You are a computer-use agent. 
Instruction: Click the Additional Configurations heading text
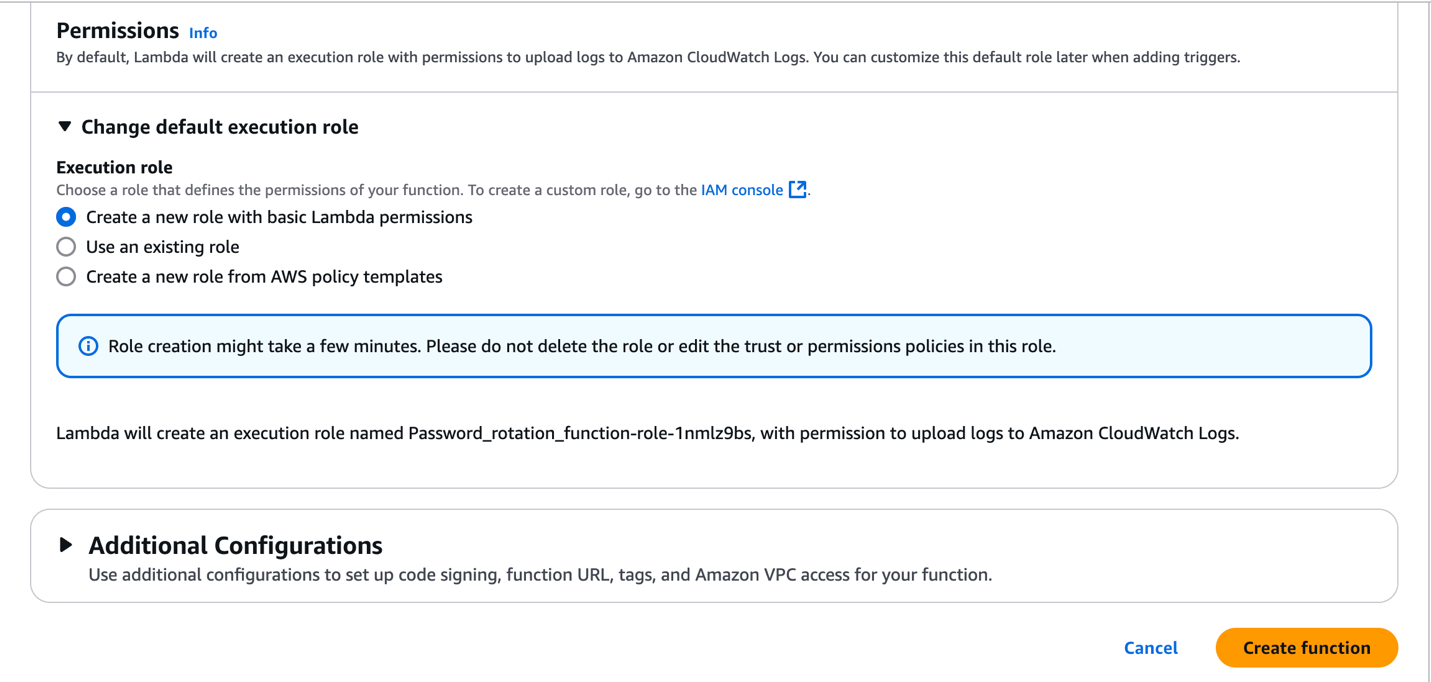pyautogui.click(x=235, y=545)
